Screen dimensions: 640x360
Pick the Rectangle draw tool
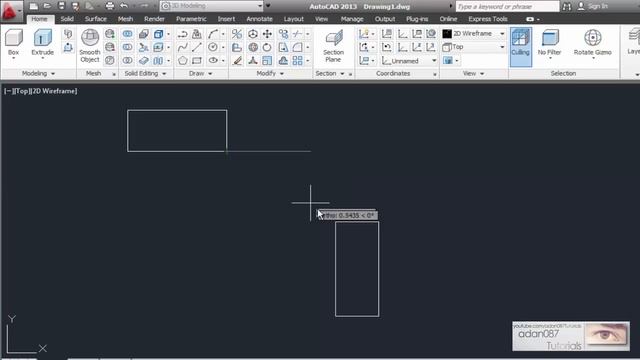[197, 60]
